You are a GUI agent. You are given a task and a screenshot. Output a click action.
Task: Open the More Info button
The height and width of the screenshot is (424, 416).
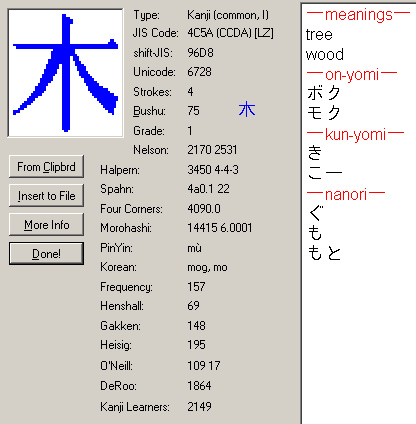(46, 225)
